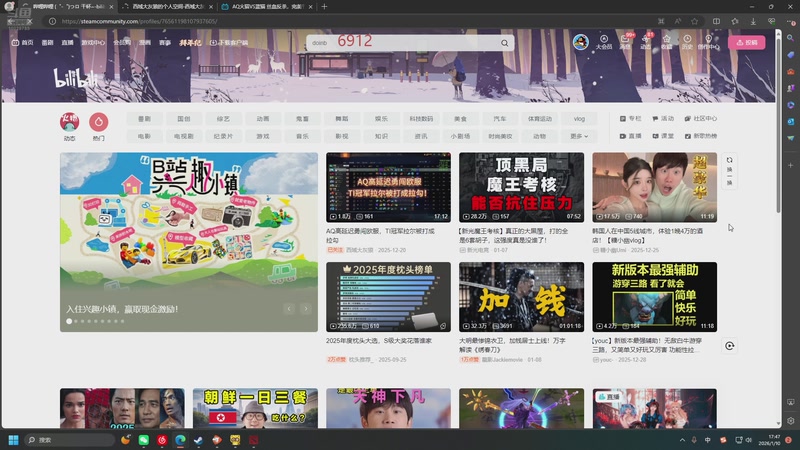Click the browser favorites star icon
The width and height of the screenshot is (800, 450).
point(694,21)
